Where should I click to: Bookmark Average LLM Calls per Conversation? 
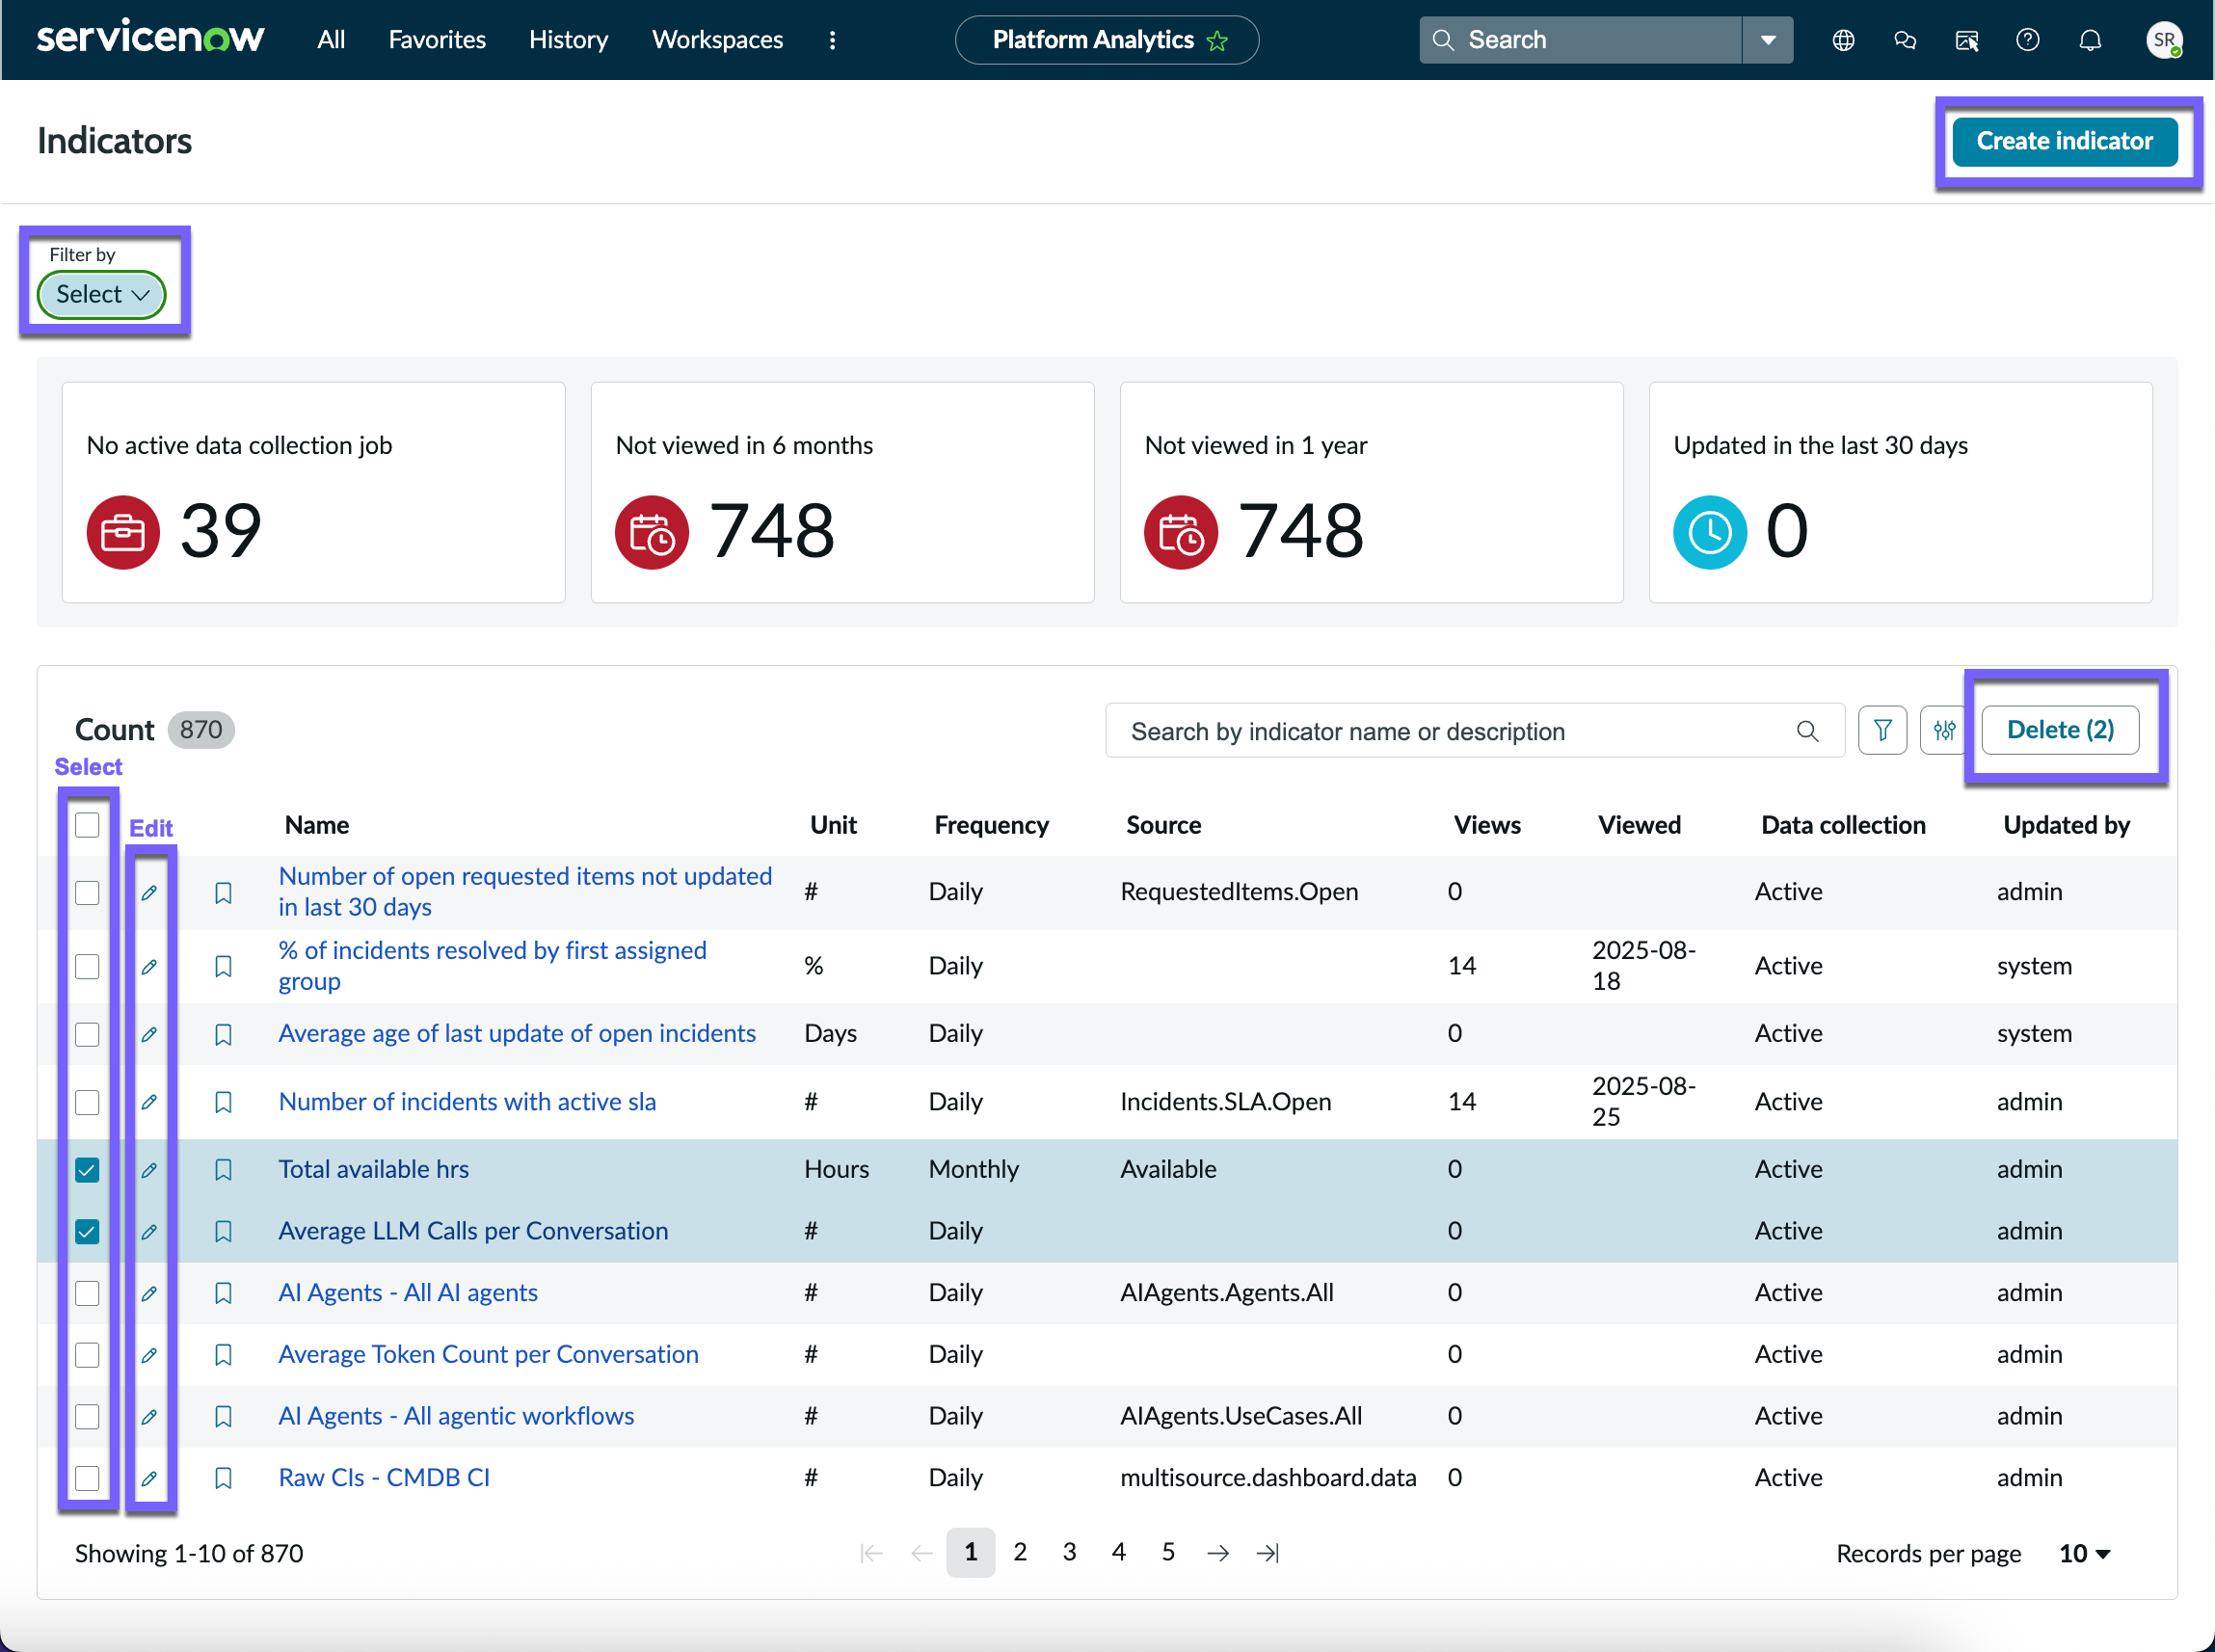[223, 1232]
